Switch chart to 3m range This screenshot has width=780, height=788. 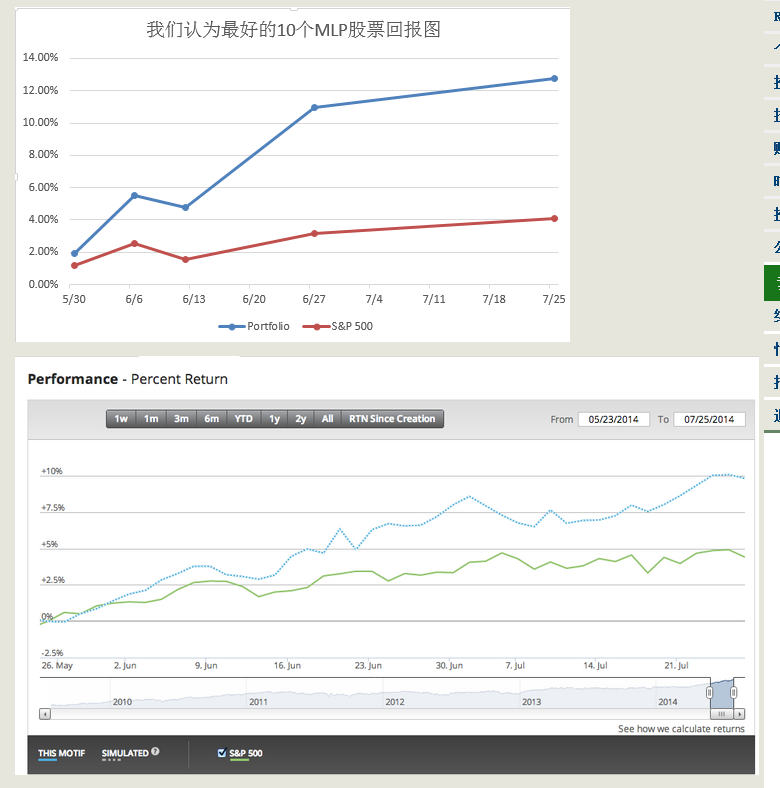pyautogui.click(x=181, y=419)
